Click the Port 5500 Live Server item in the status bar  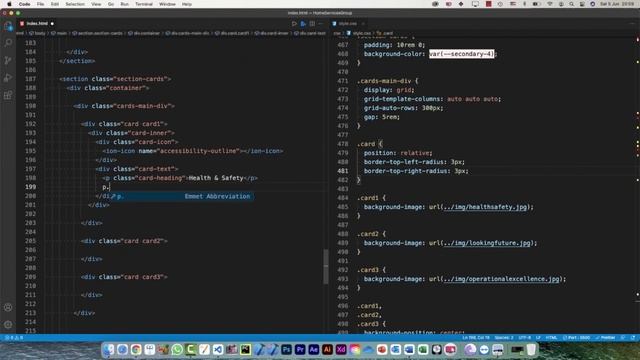coord(576,338)
